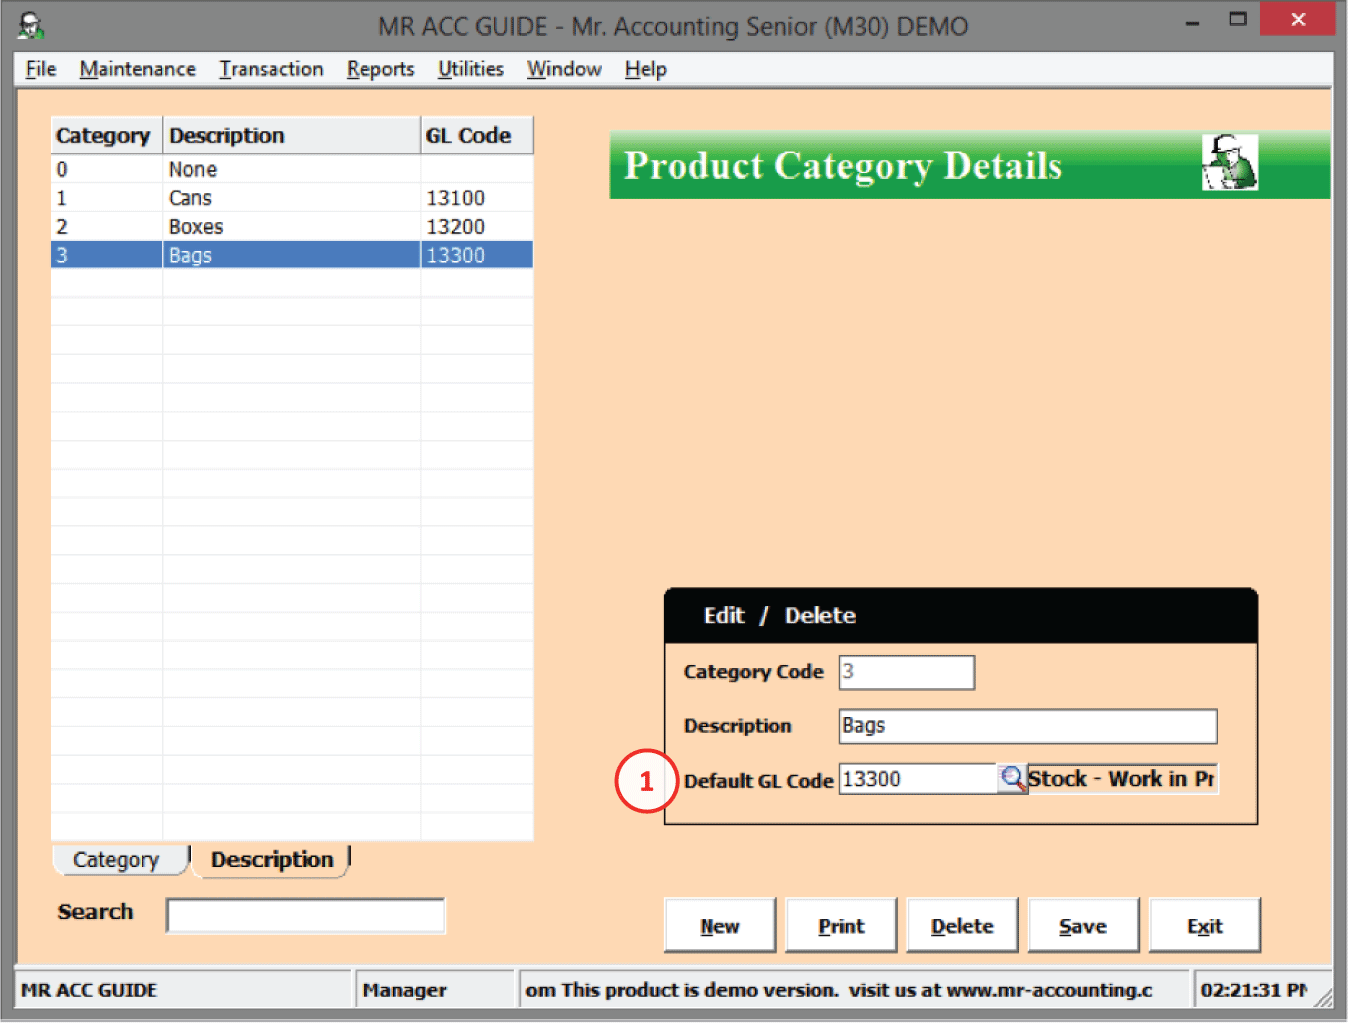This screenshot has width=1349, height=1023.
Task: Select the Cans row in the list
Action: coord(290,198)
